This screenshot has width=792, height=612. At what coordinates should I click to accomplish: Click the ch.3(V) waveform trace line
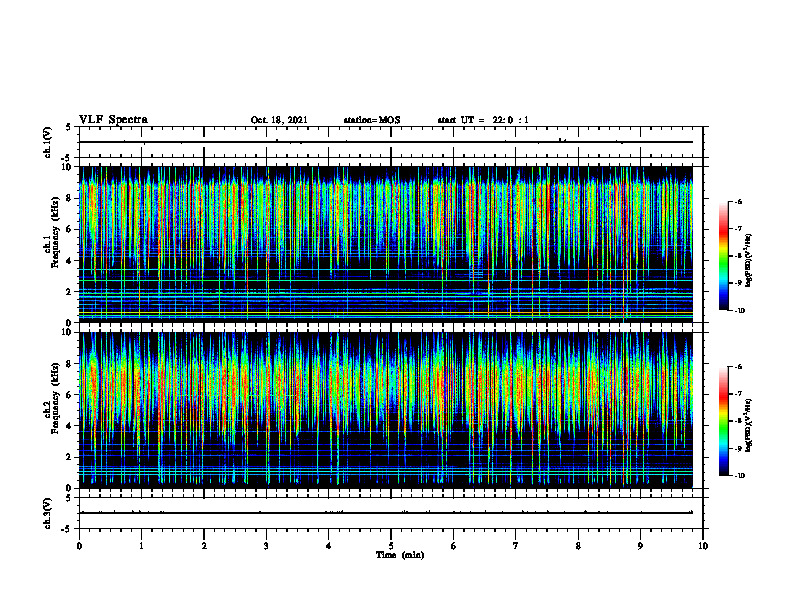coord(386,513)
